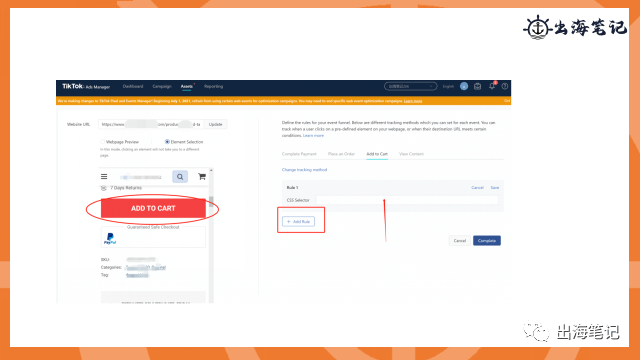Click the PayPal logo
Viewport: 640px width, 360px height.
(x=110, y=238)
